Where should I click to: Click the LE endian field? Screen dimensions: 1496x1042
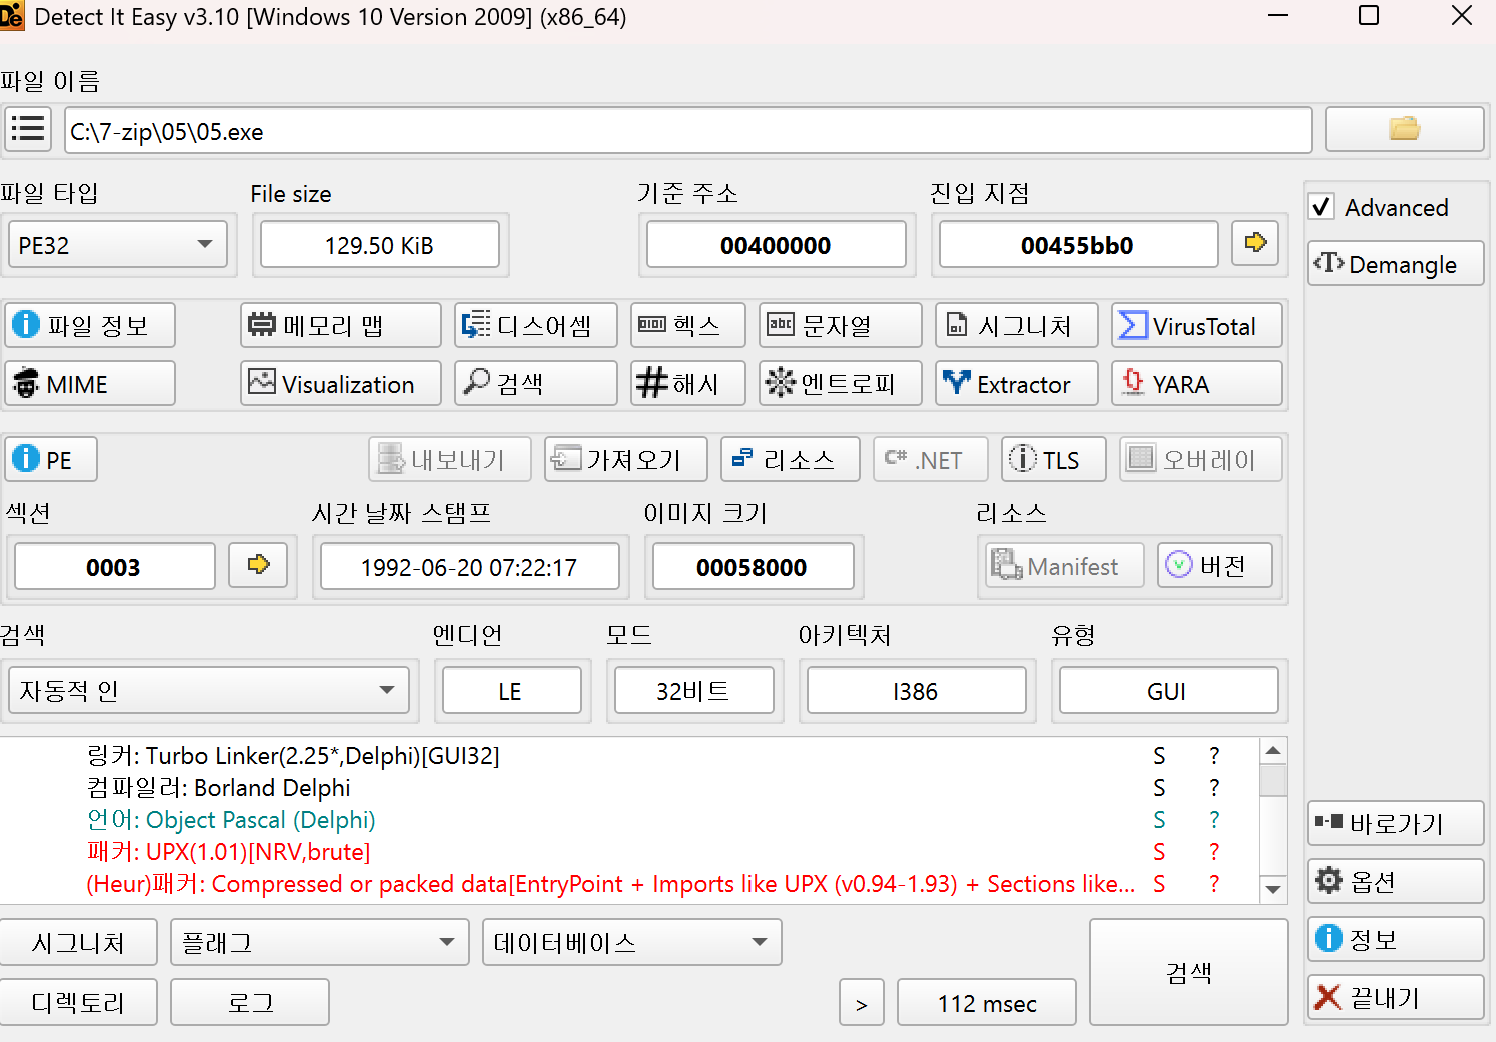pyautogui.click(x=511, y=690)
